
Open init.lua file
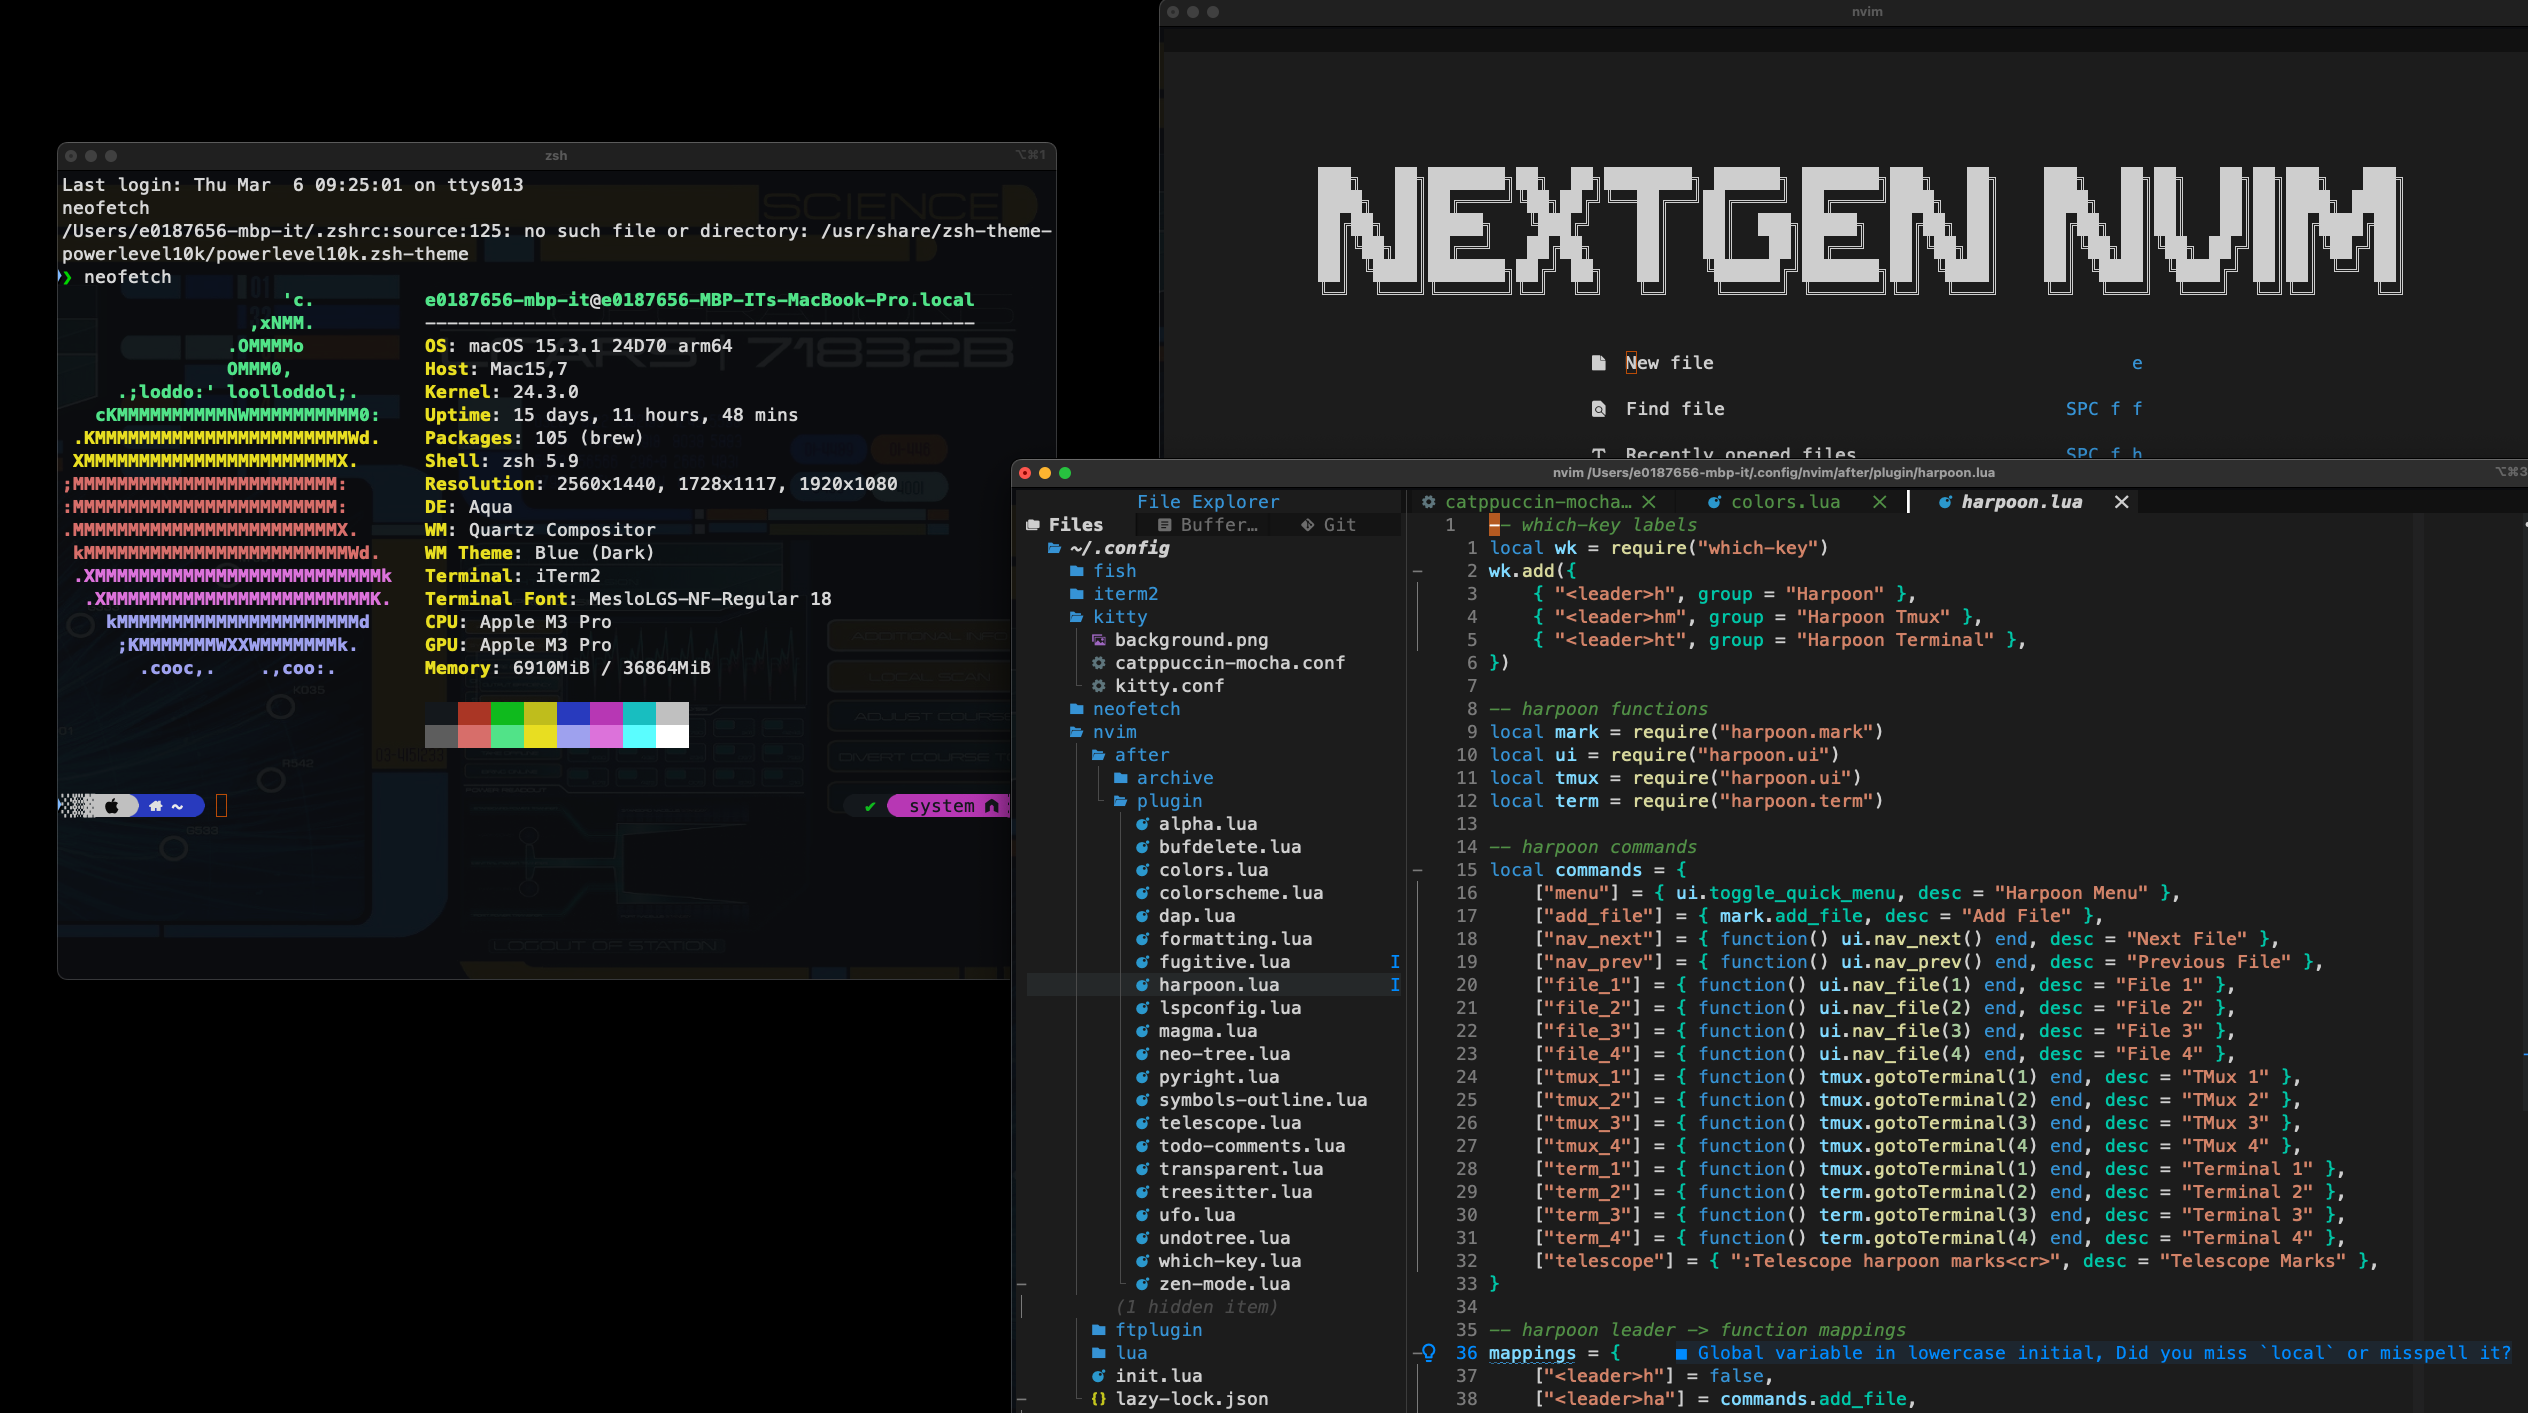[x=1146, y=1376]
